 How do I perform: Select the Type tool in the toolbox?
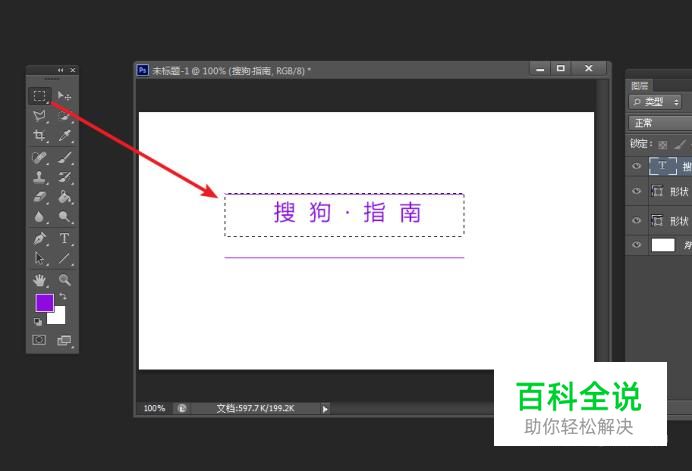64,238
